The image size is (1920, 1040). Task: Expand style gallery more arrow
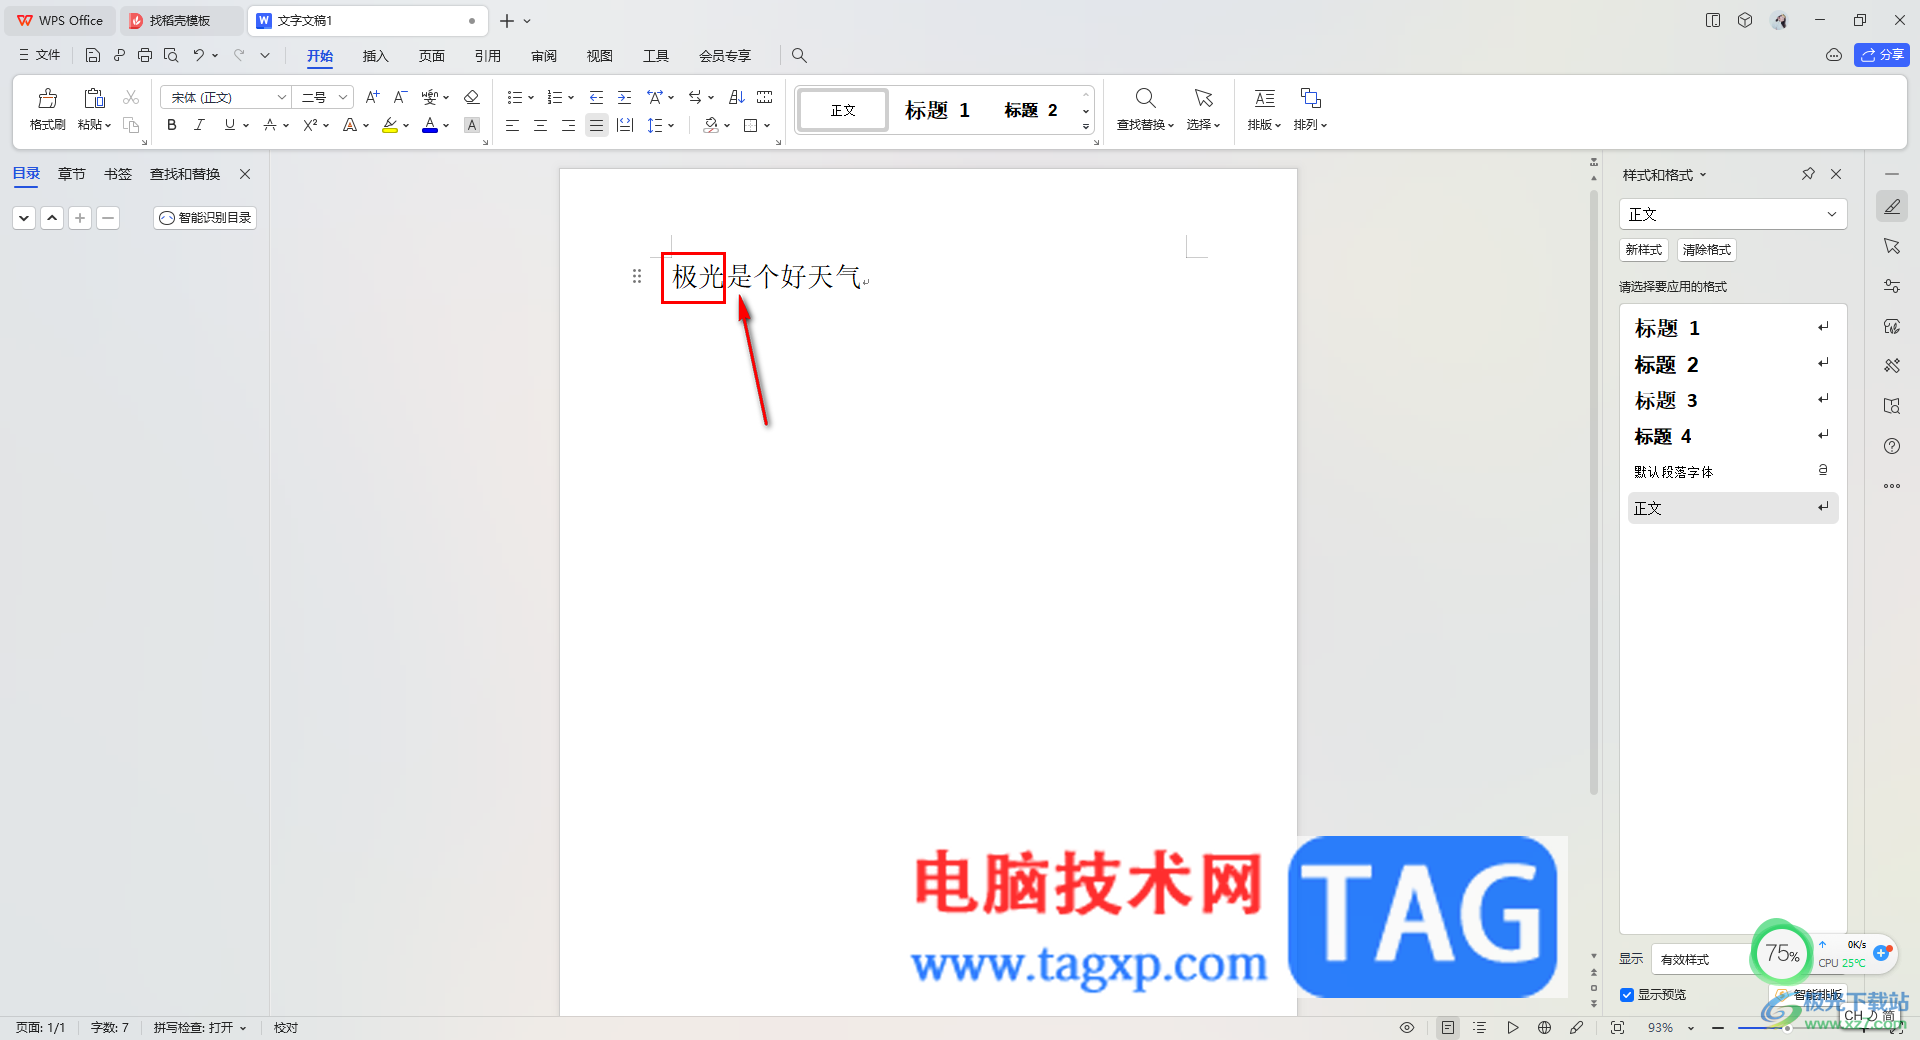(x=1086, y=126)
